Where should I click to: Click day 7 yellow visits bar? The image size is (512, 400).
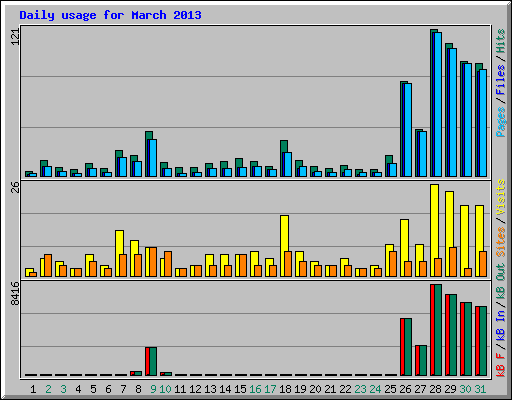(119, 253)
